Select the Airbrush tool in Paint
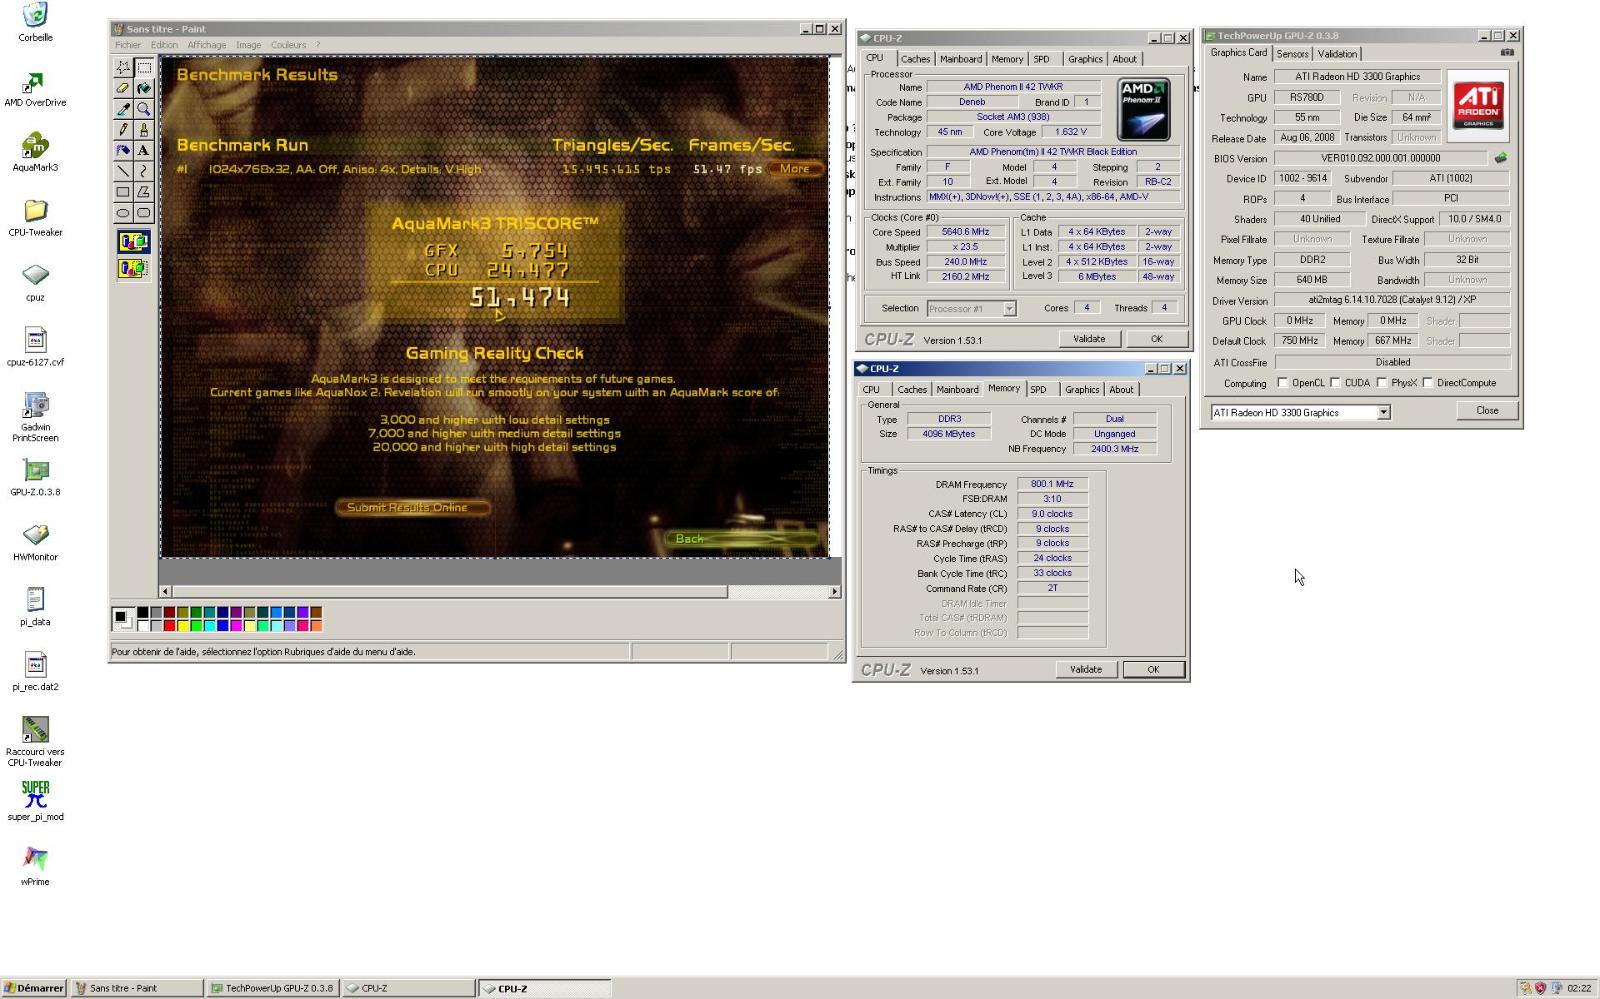 [x=123, y=150]
